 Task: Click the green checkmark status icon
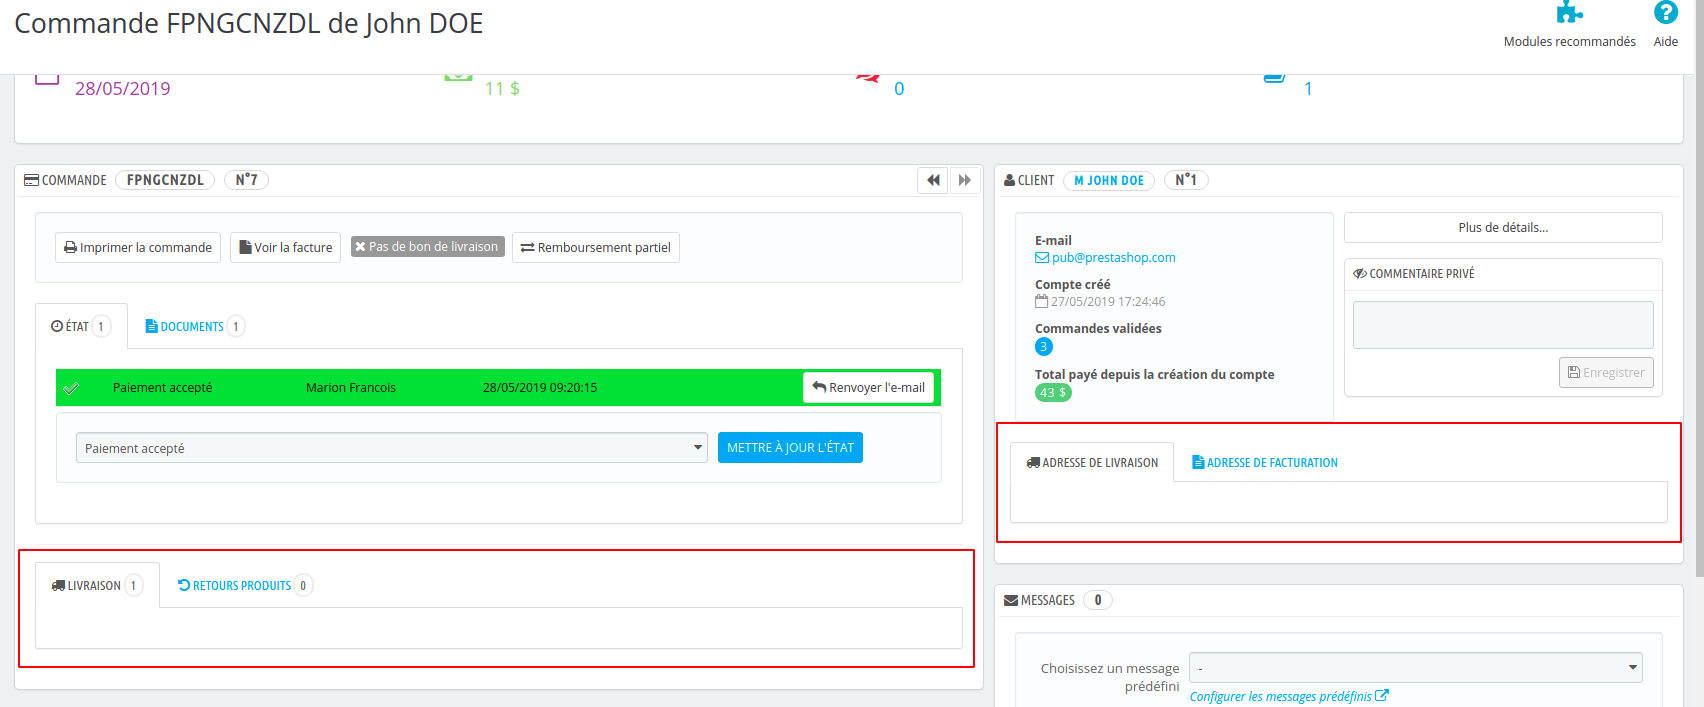(x=71, y=388)
